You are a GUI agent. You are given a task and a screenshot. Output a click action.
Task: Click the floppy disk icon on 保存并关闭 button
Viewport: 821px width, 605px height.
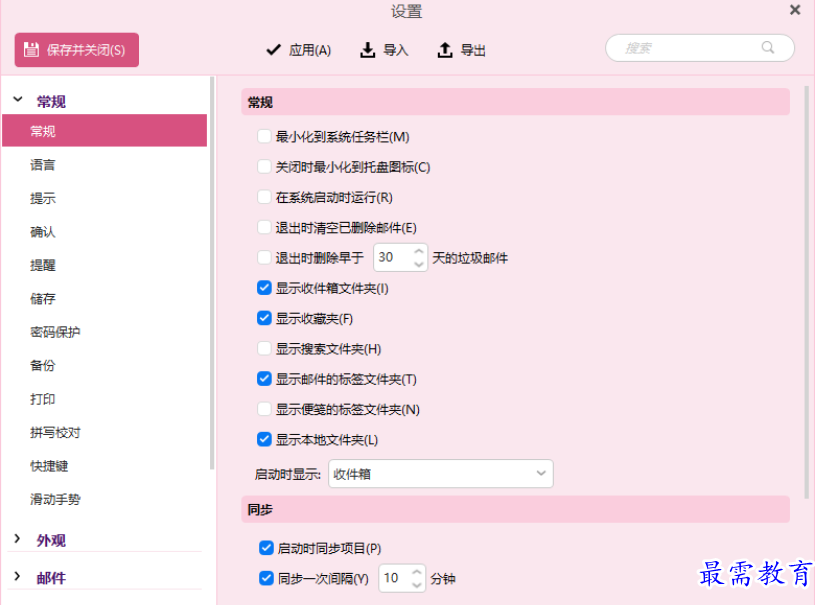click(31, 50)
